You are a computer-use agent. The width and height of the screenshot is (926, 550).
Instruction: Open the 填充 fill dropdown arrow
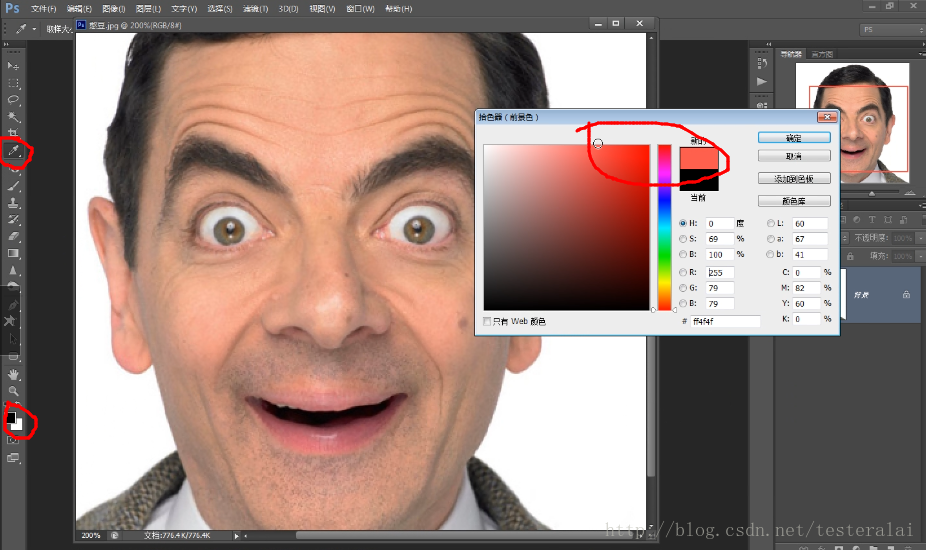[920, 256]
